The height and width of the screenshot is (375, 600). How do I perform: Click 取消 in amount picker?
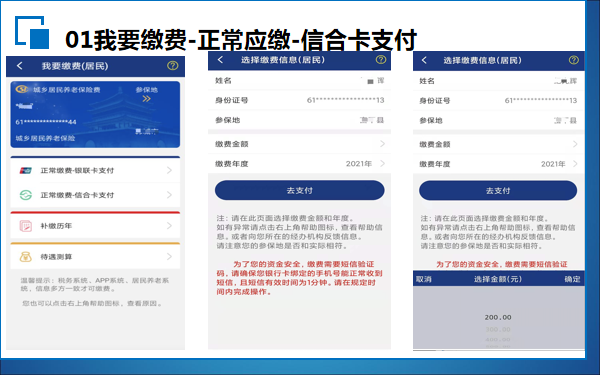[424, 279]
